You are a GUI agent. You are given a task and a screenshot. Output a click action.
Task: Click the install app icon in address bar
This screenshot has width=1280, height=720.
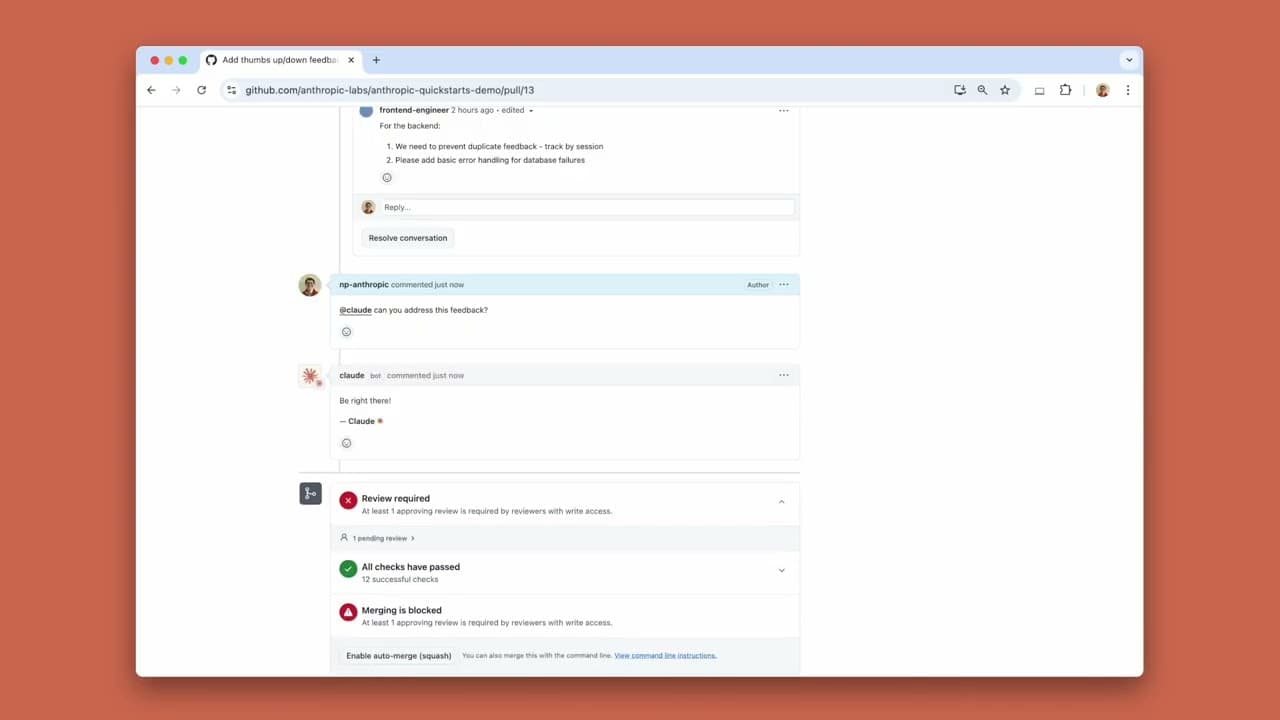pyautogui.click(x=960, y=90)
